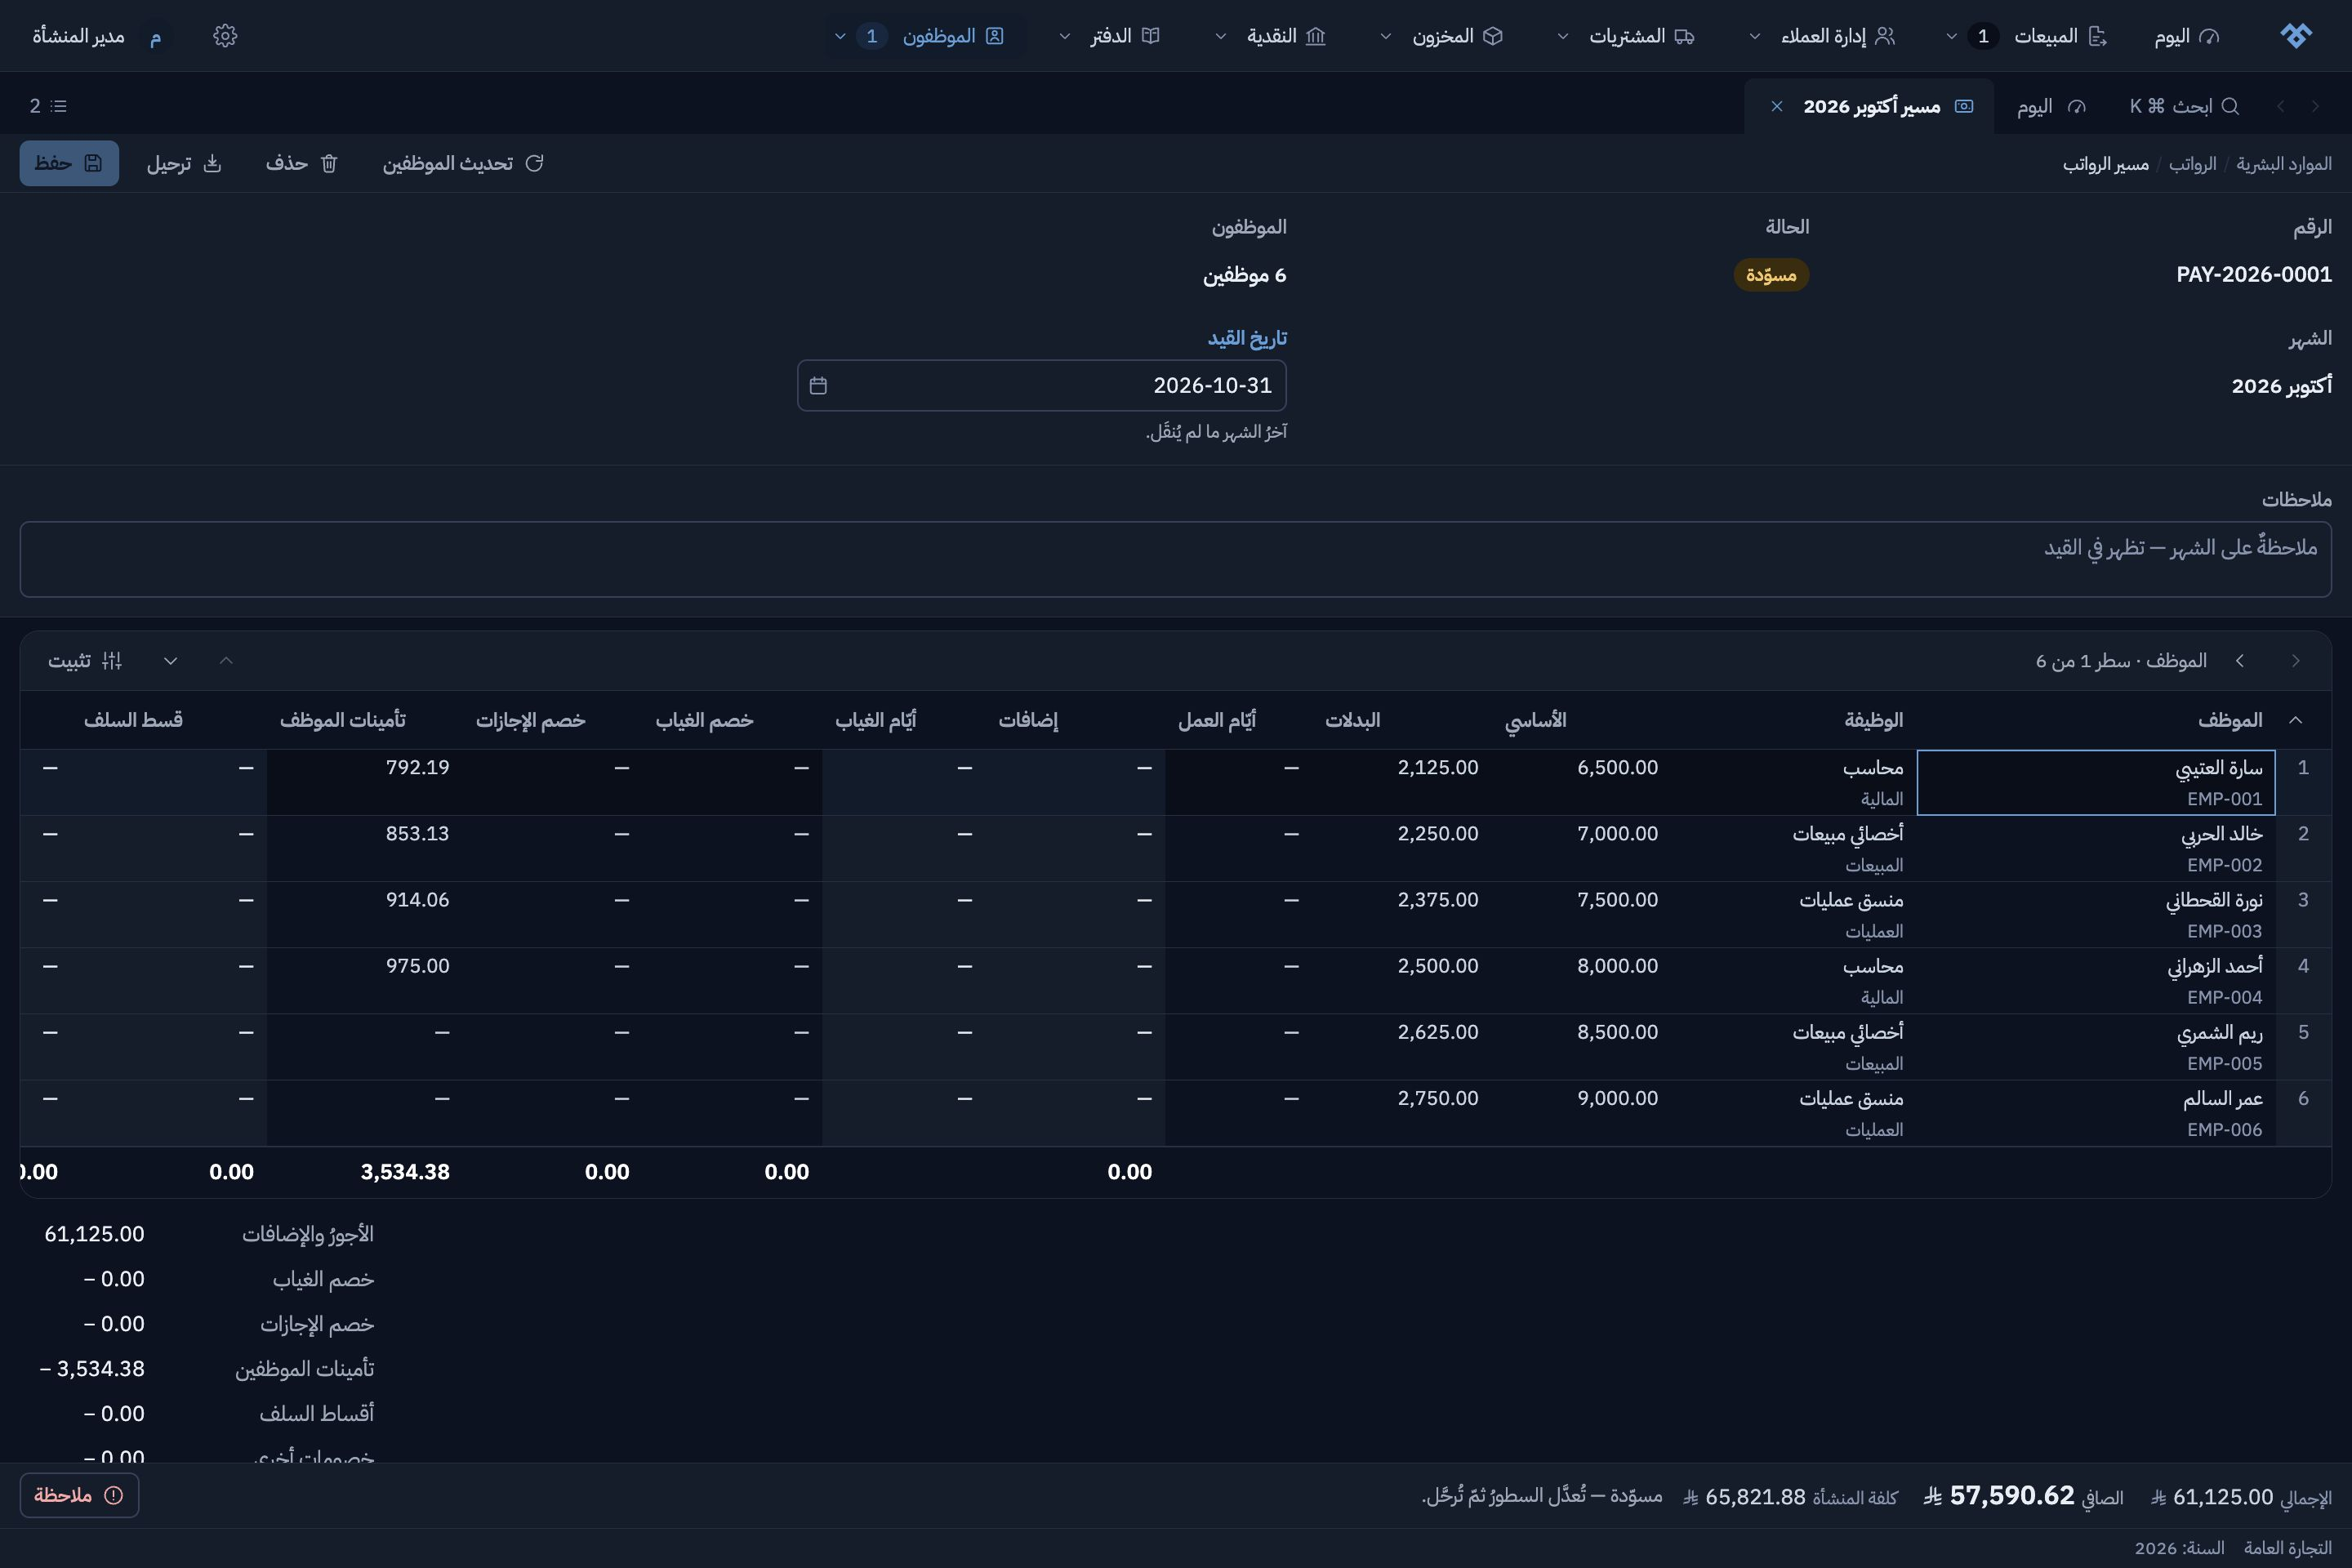Select employee cell سارة العتيبي
The height and width of the screenshot is (1568, 2352).
point(2096,782)
